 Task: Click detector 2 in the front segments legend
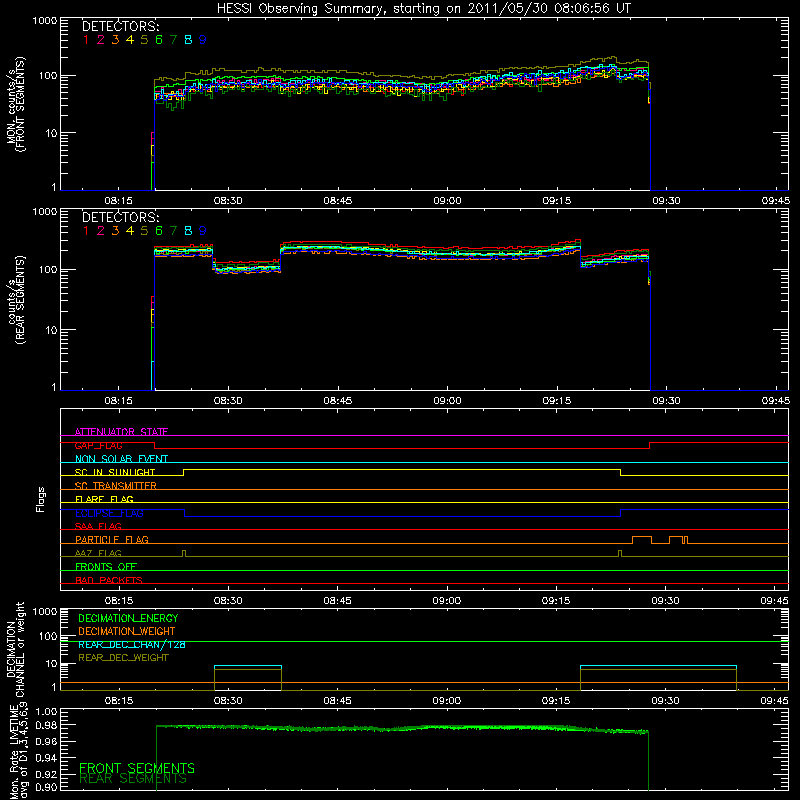pyautogui.click(x=101, y=40)
